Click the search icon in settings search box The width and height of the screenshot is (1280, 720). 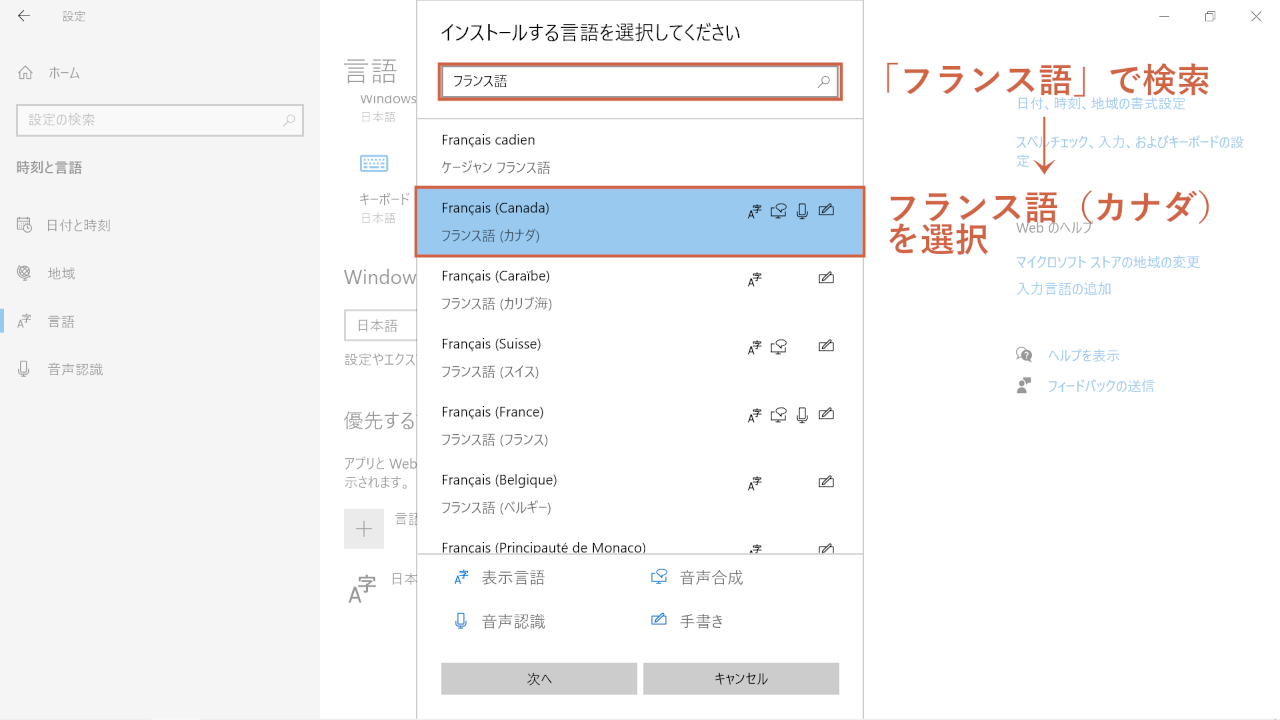click(289, 120)
